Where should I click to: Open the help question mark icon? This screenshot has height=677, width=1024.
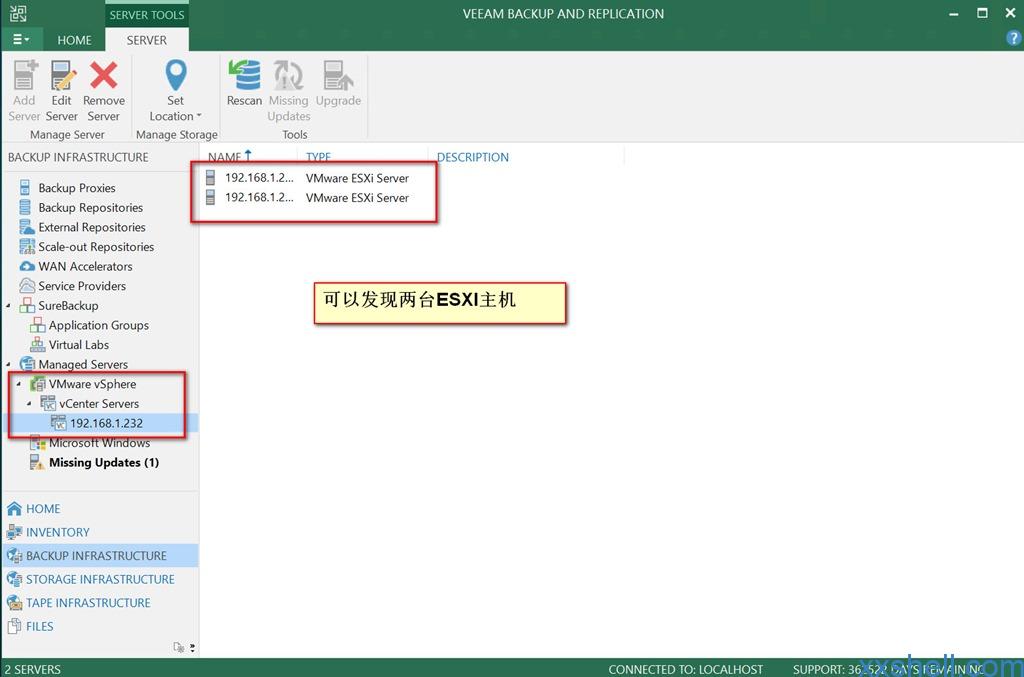tap(1013, 39)
